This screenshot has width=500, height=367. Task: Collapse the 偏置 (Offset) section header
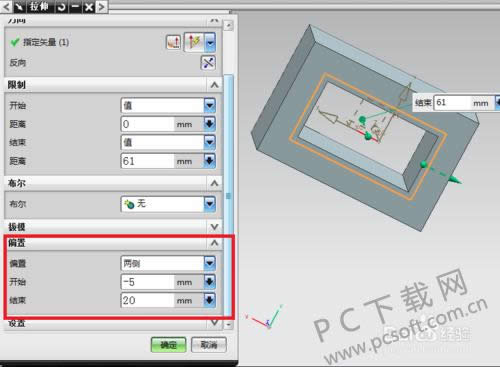pyautogui.click(x=214, y=243)
